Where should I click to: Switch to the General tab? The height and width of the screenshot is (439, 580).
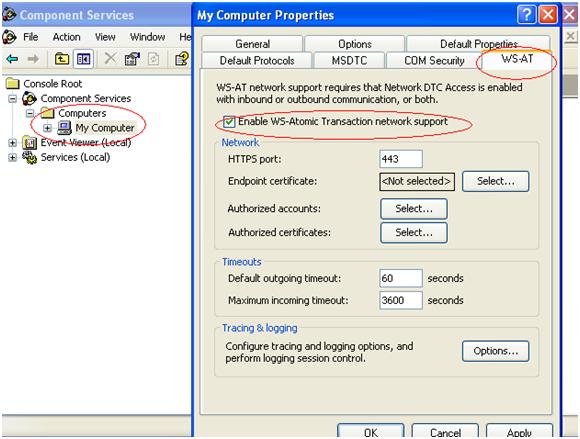pos(252,44)
